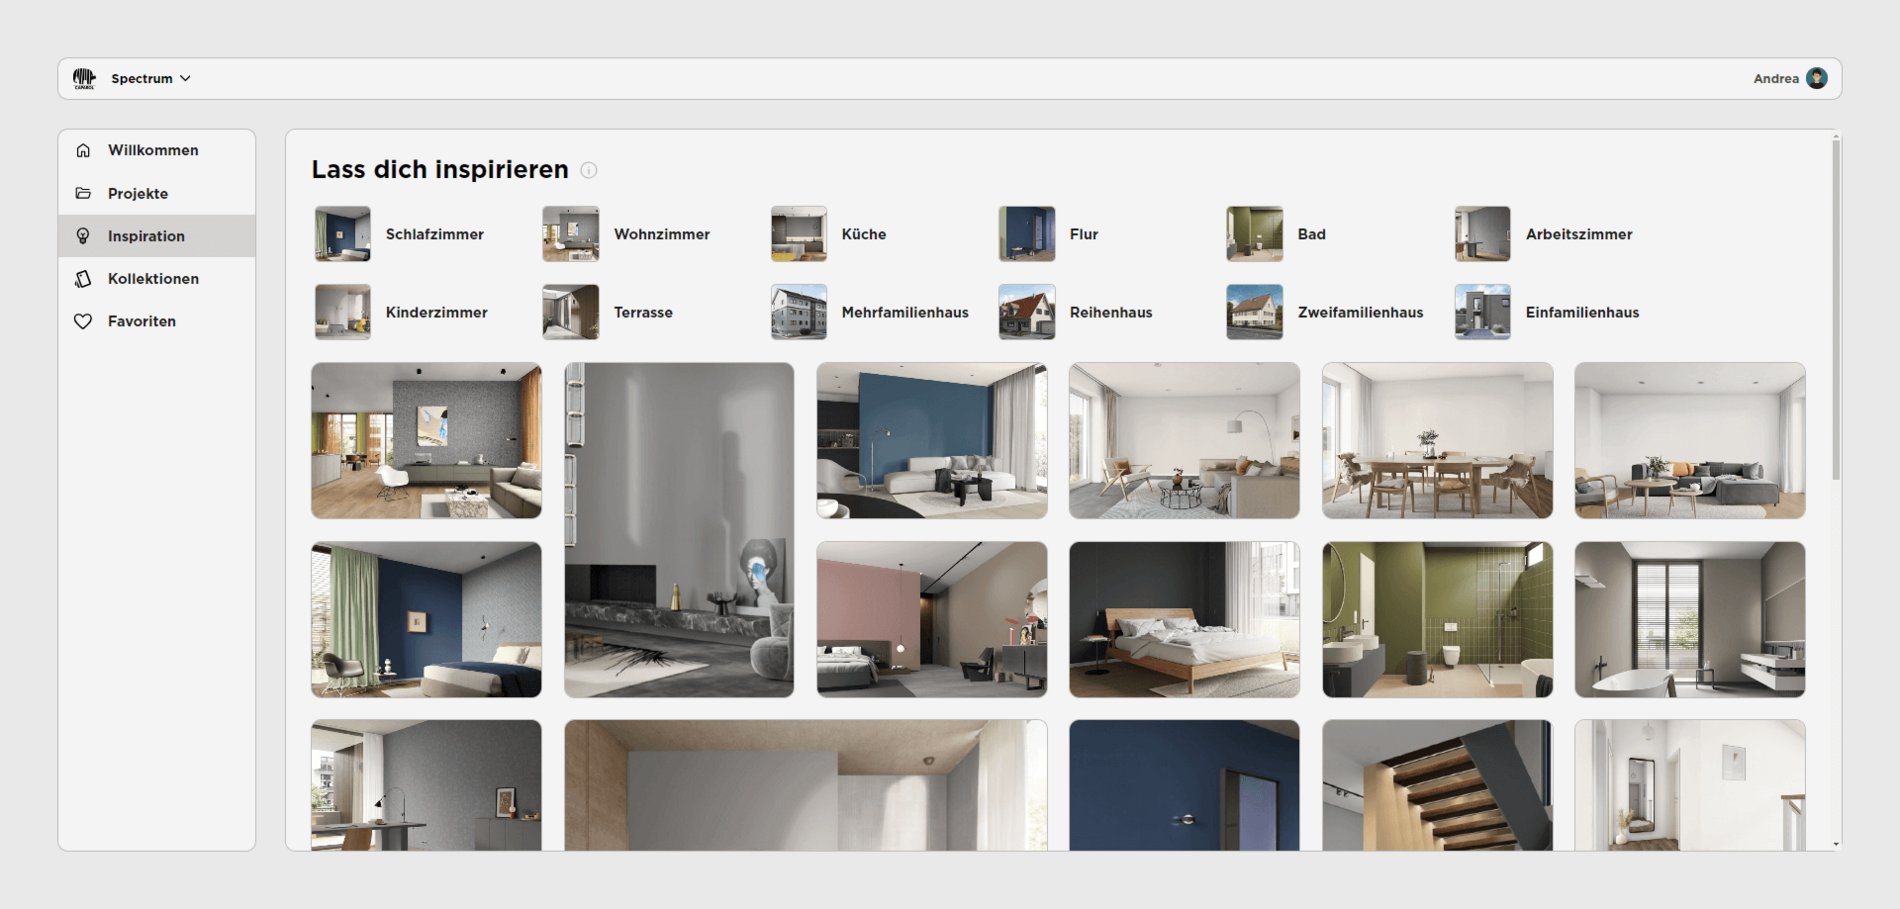Navigate to the Projekte section
The height and width of the screenshot is (909, 1900).
138,193
